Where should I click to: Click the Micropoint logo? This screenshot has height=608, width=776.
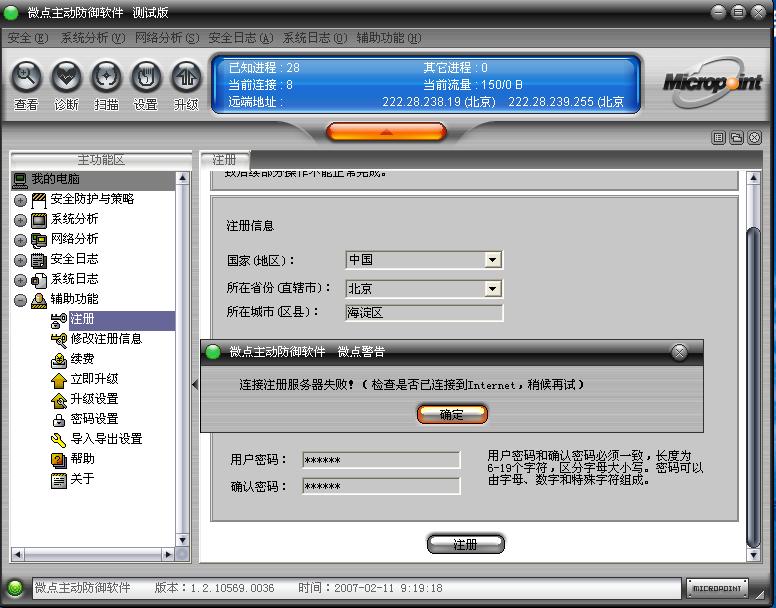coord(712,82)
